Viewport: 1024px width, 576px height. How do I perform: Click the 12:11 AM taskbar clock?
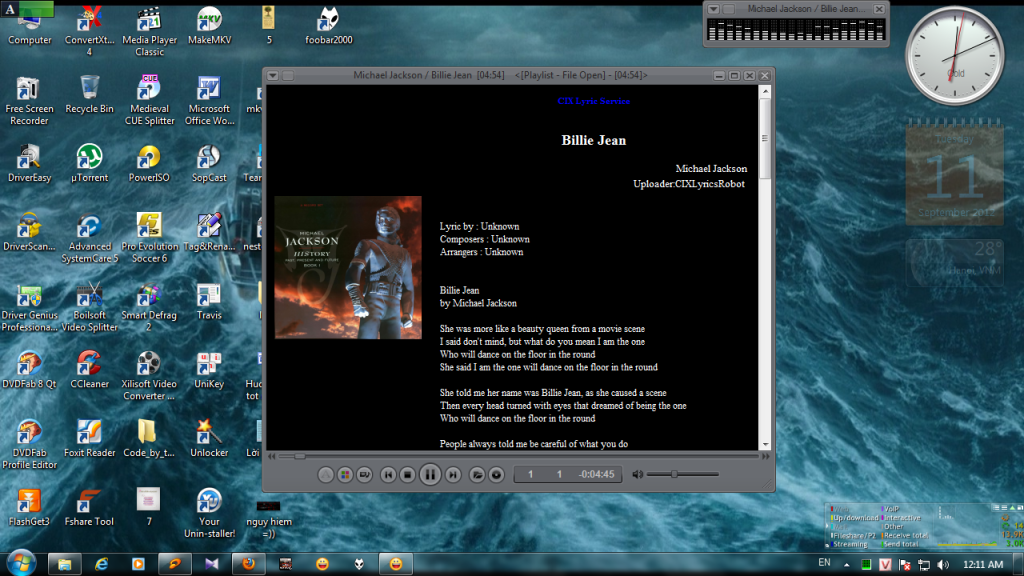click(x=983, y=564)
